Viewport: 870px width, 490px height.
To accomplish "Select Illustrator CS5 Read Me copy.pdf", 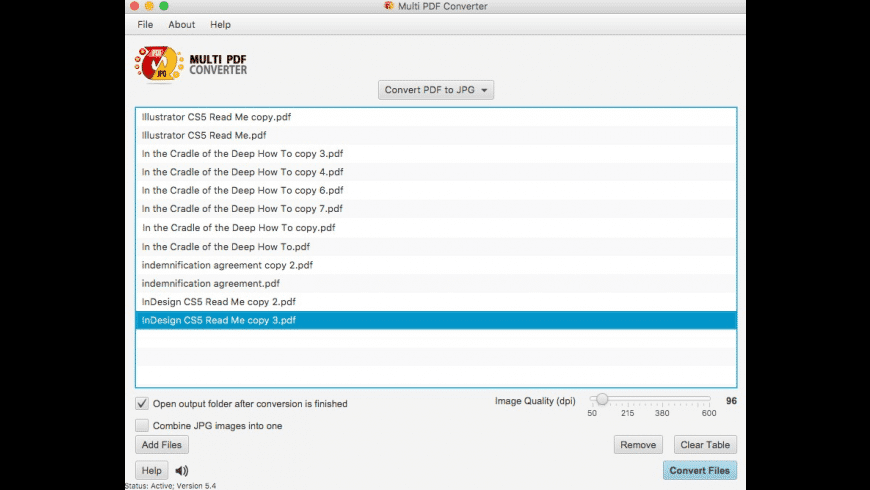I will coord(436,117).
